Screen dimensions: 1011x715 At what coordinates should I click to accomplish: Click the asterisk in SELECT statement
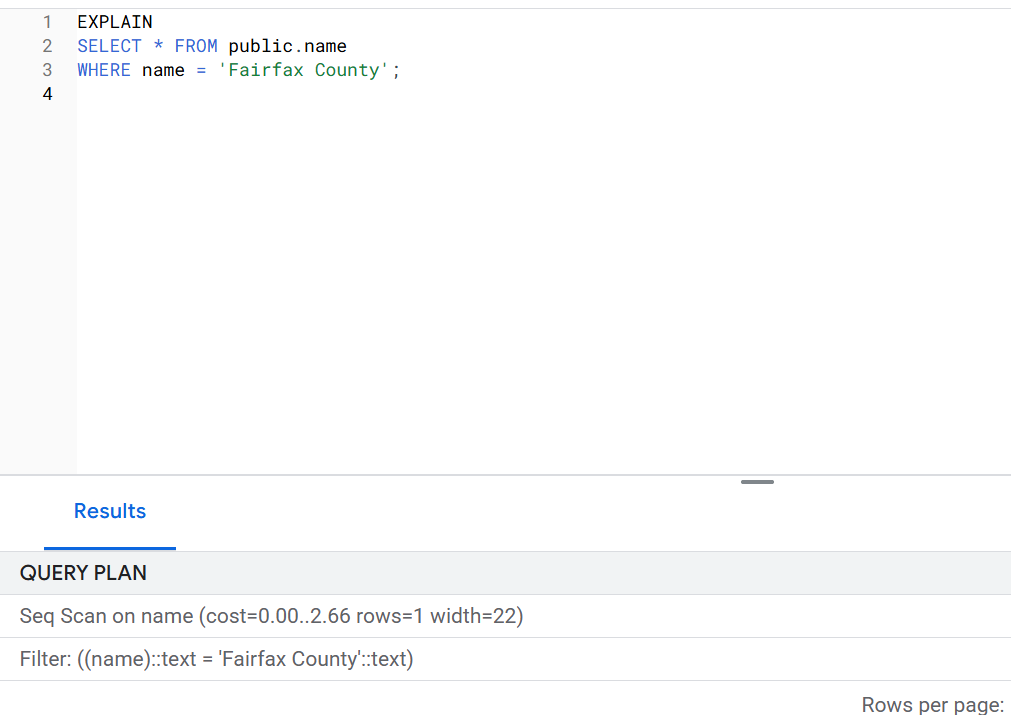tap(158, 46)
